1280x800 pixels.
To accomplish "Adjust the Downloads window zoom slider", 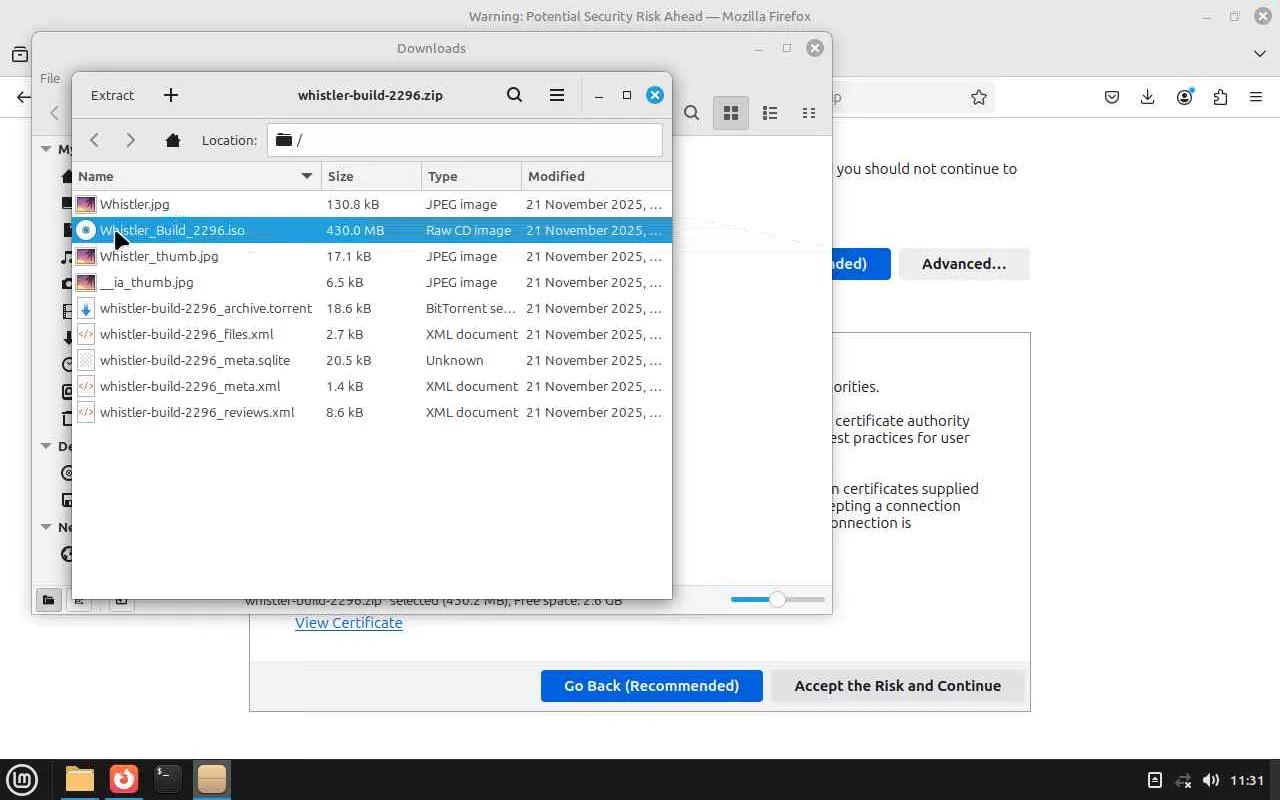I will click(x=777, y=599).
